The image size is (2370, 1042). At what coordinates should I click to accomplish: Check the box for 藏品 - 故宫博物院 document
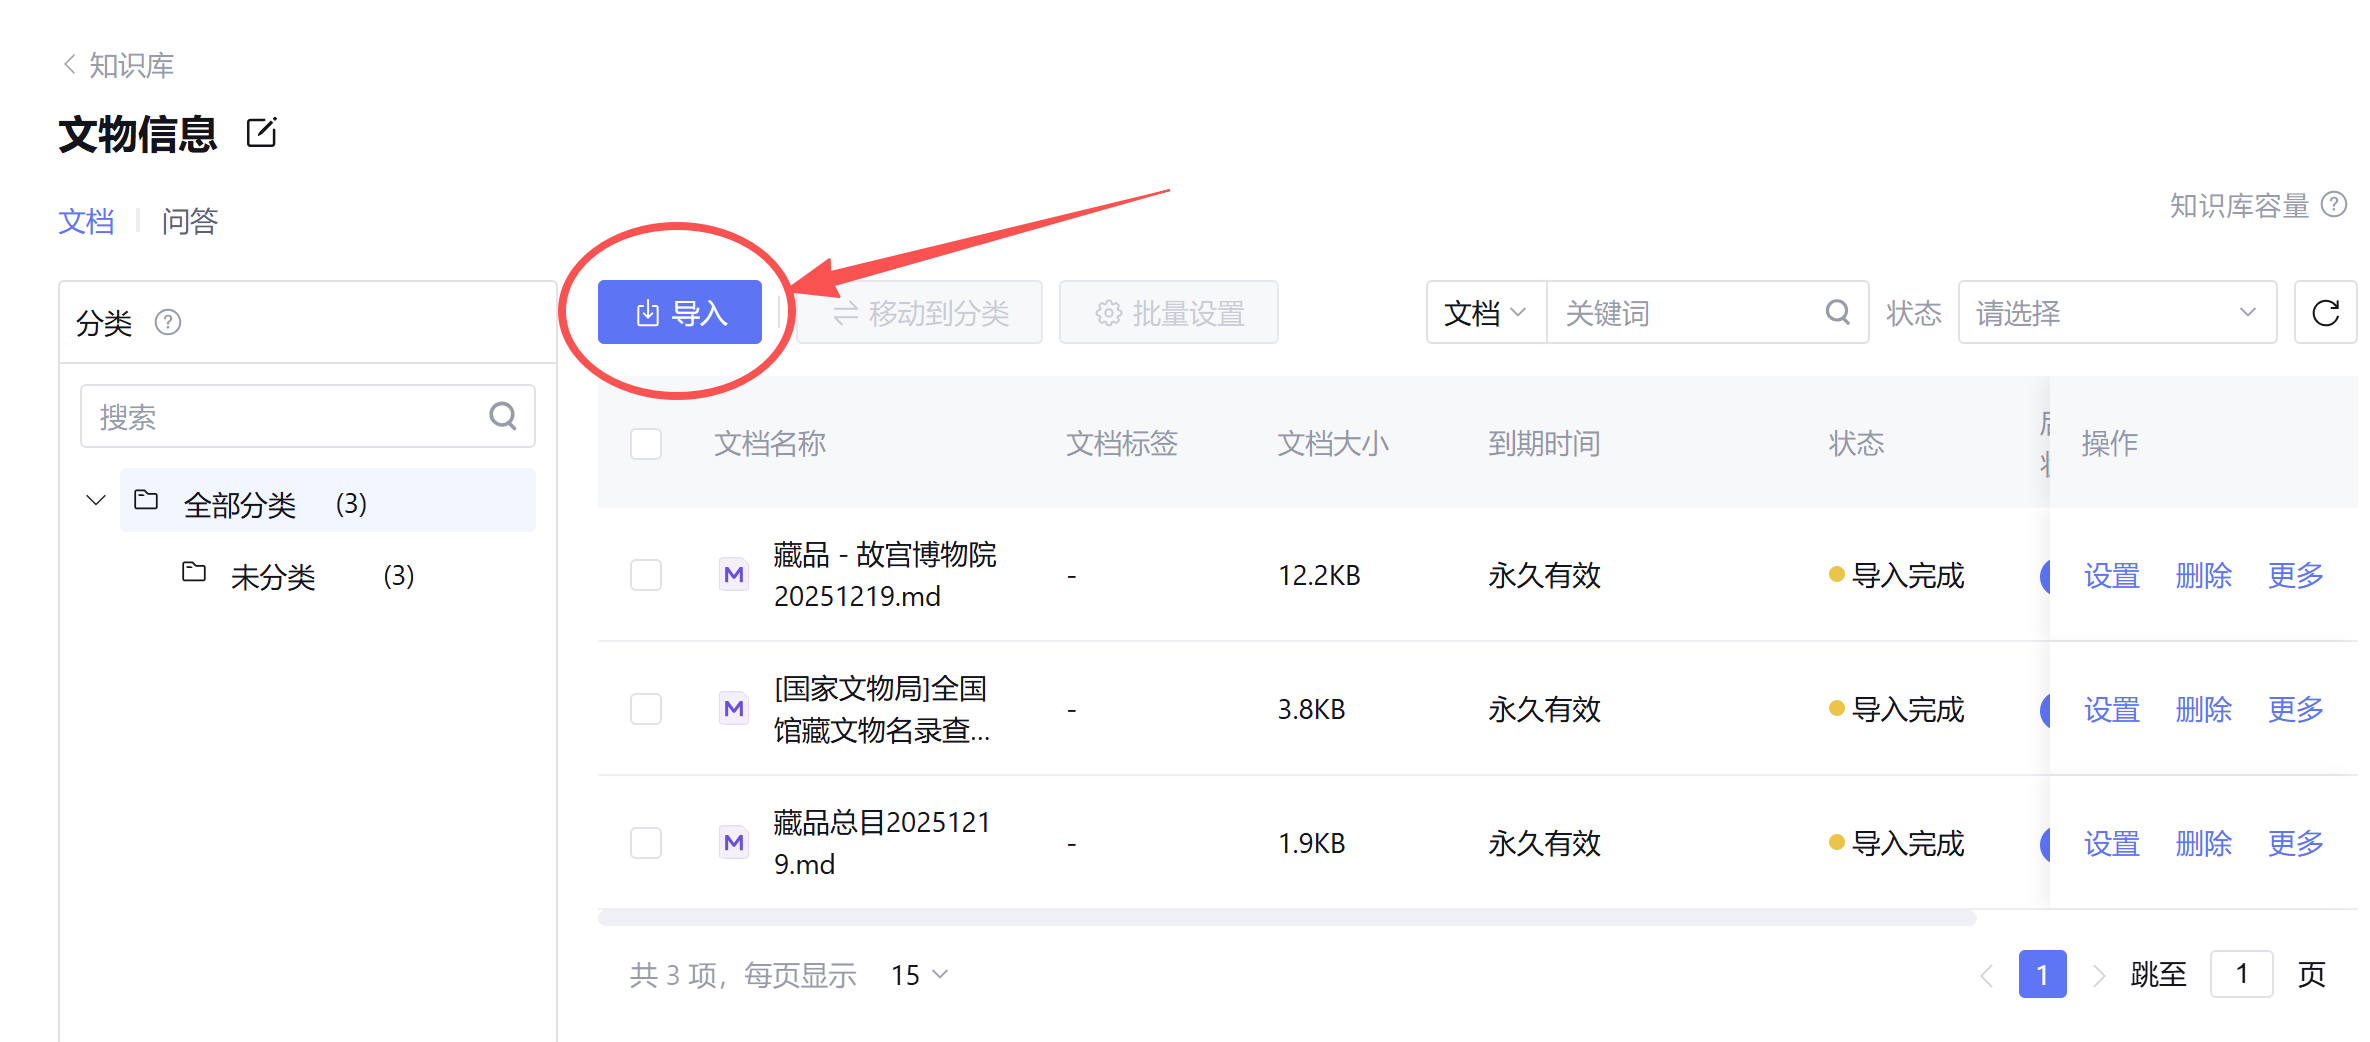click(646, 575)
